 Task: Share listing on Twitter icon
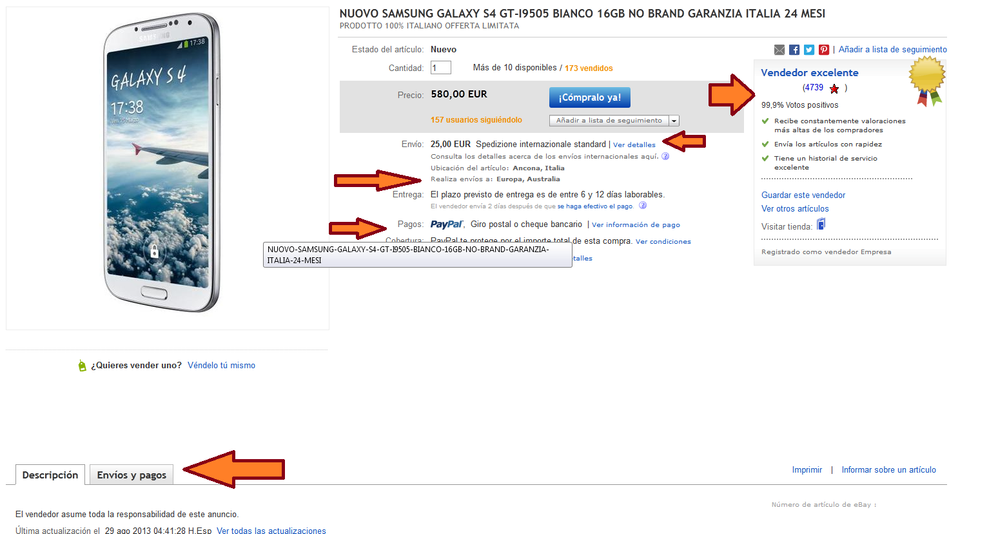point(809,50)
